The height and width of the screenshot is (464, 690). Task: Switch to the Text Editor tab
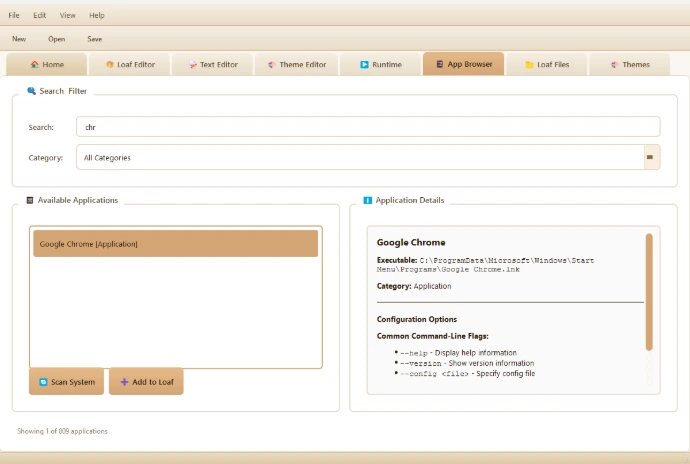pos(213,64)
